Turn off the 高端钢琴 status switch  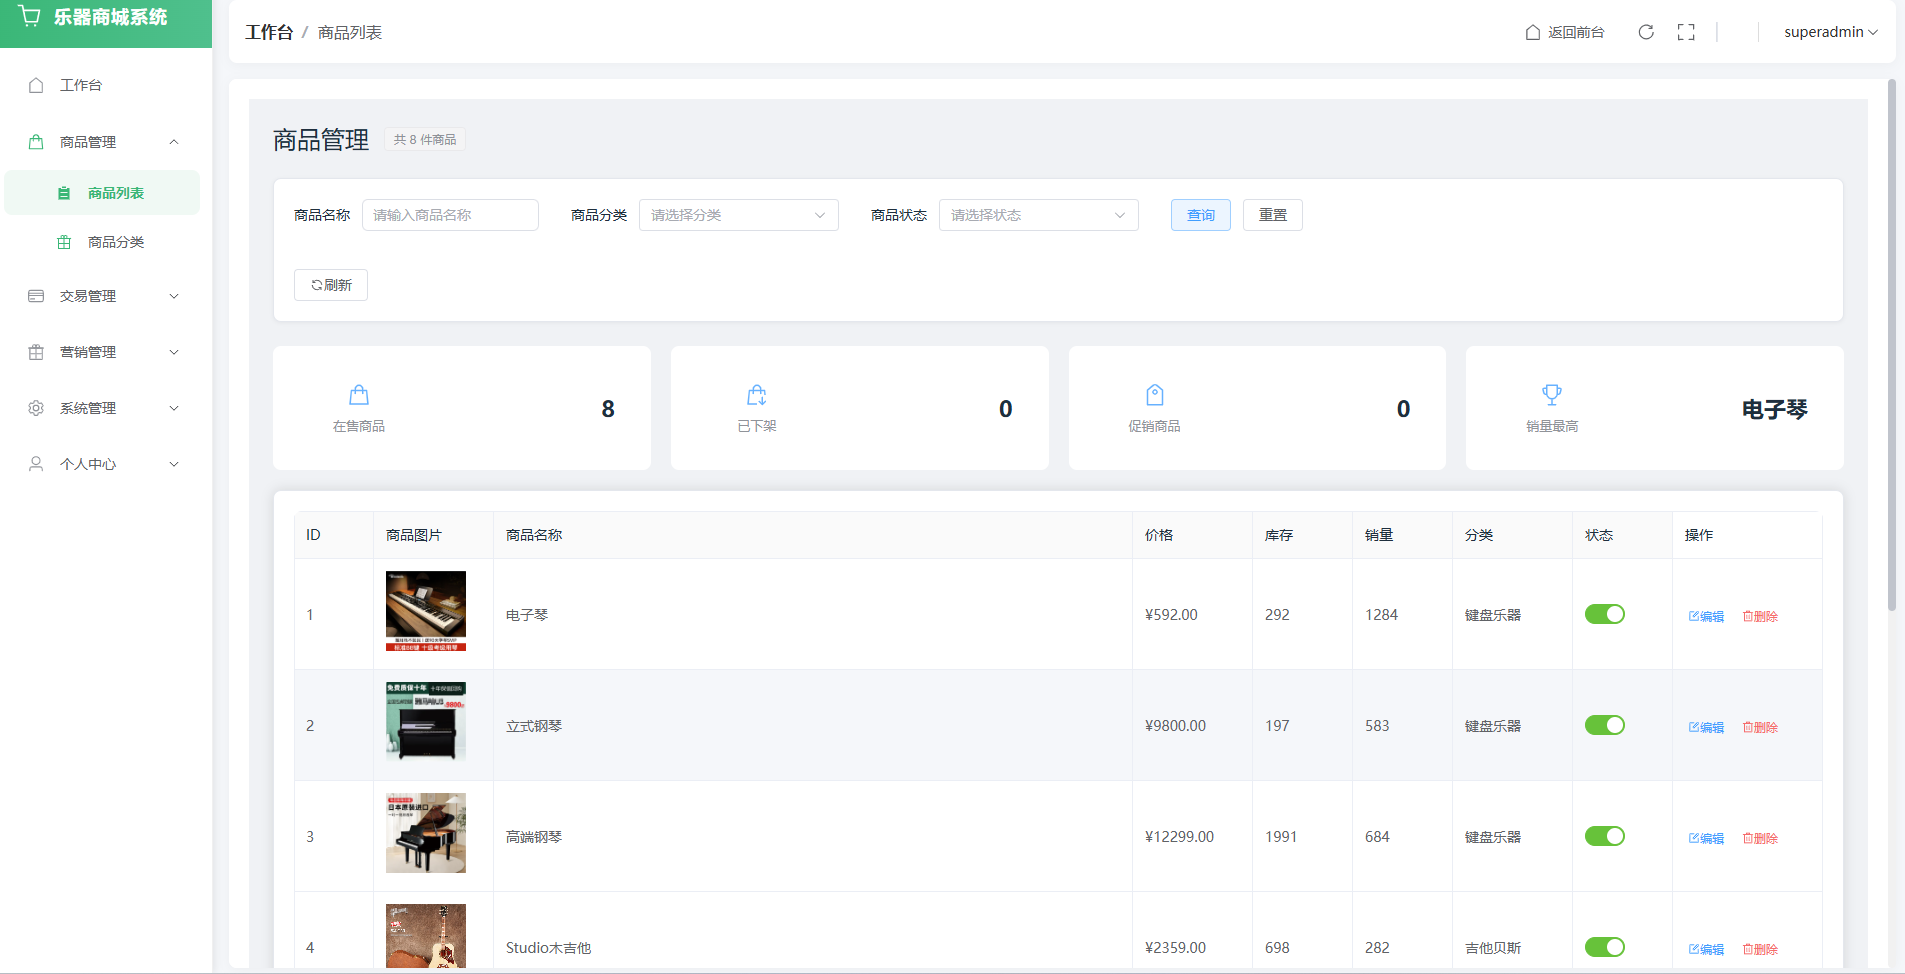pos(1604,836)
